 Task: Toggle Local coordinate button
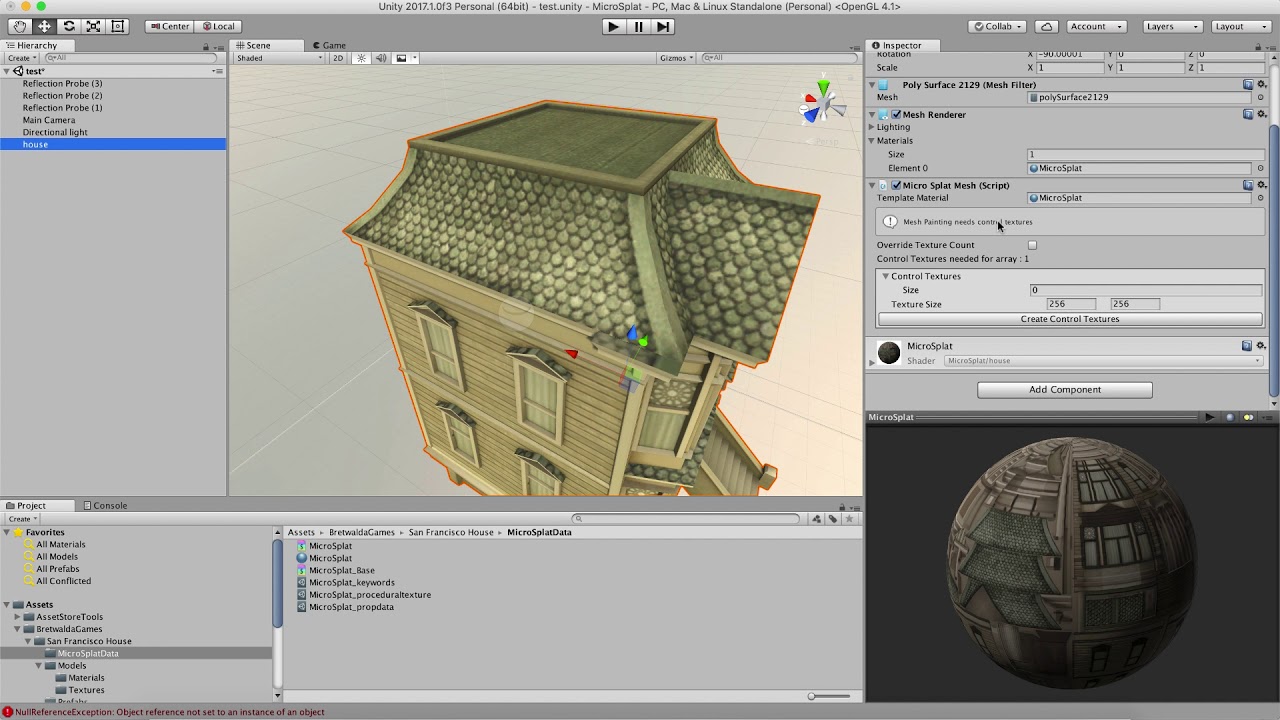pyautogui.click(x=218, y=26)
